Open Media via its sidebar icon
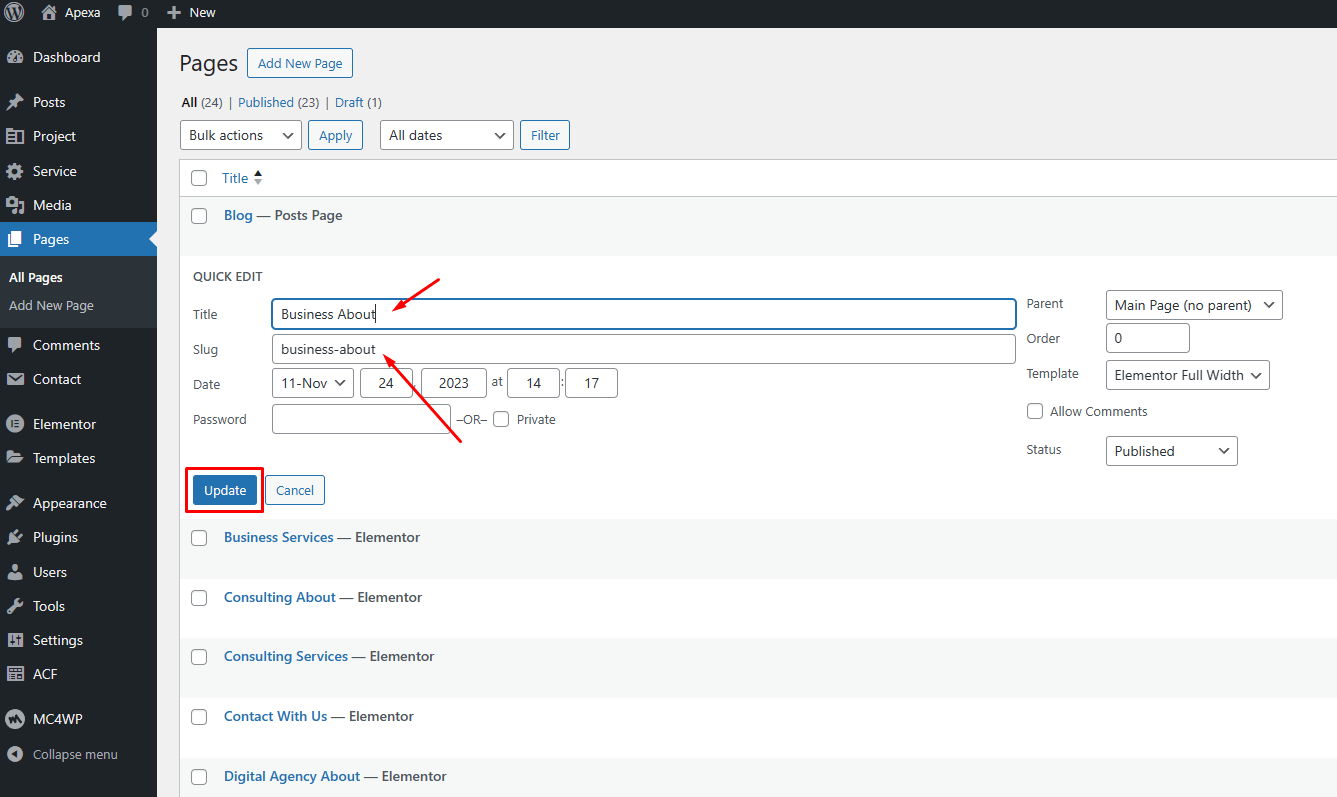 15,206
